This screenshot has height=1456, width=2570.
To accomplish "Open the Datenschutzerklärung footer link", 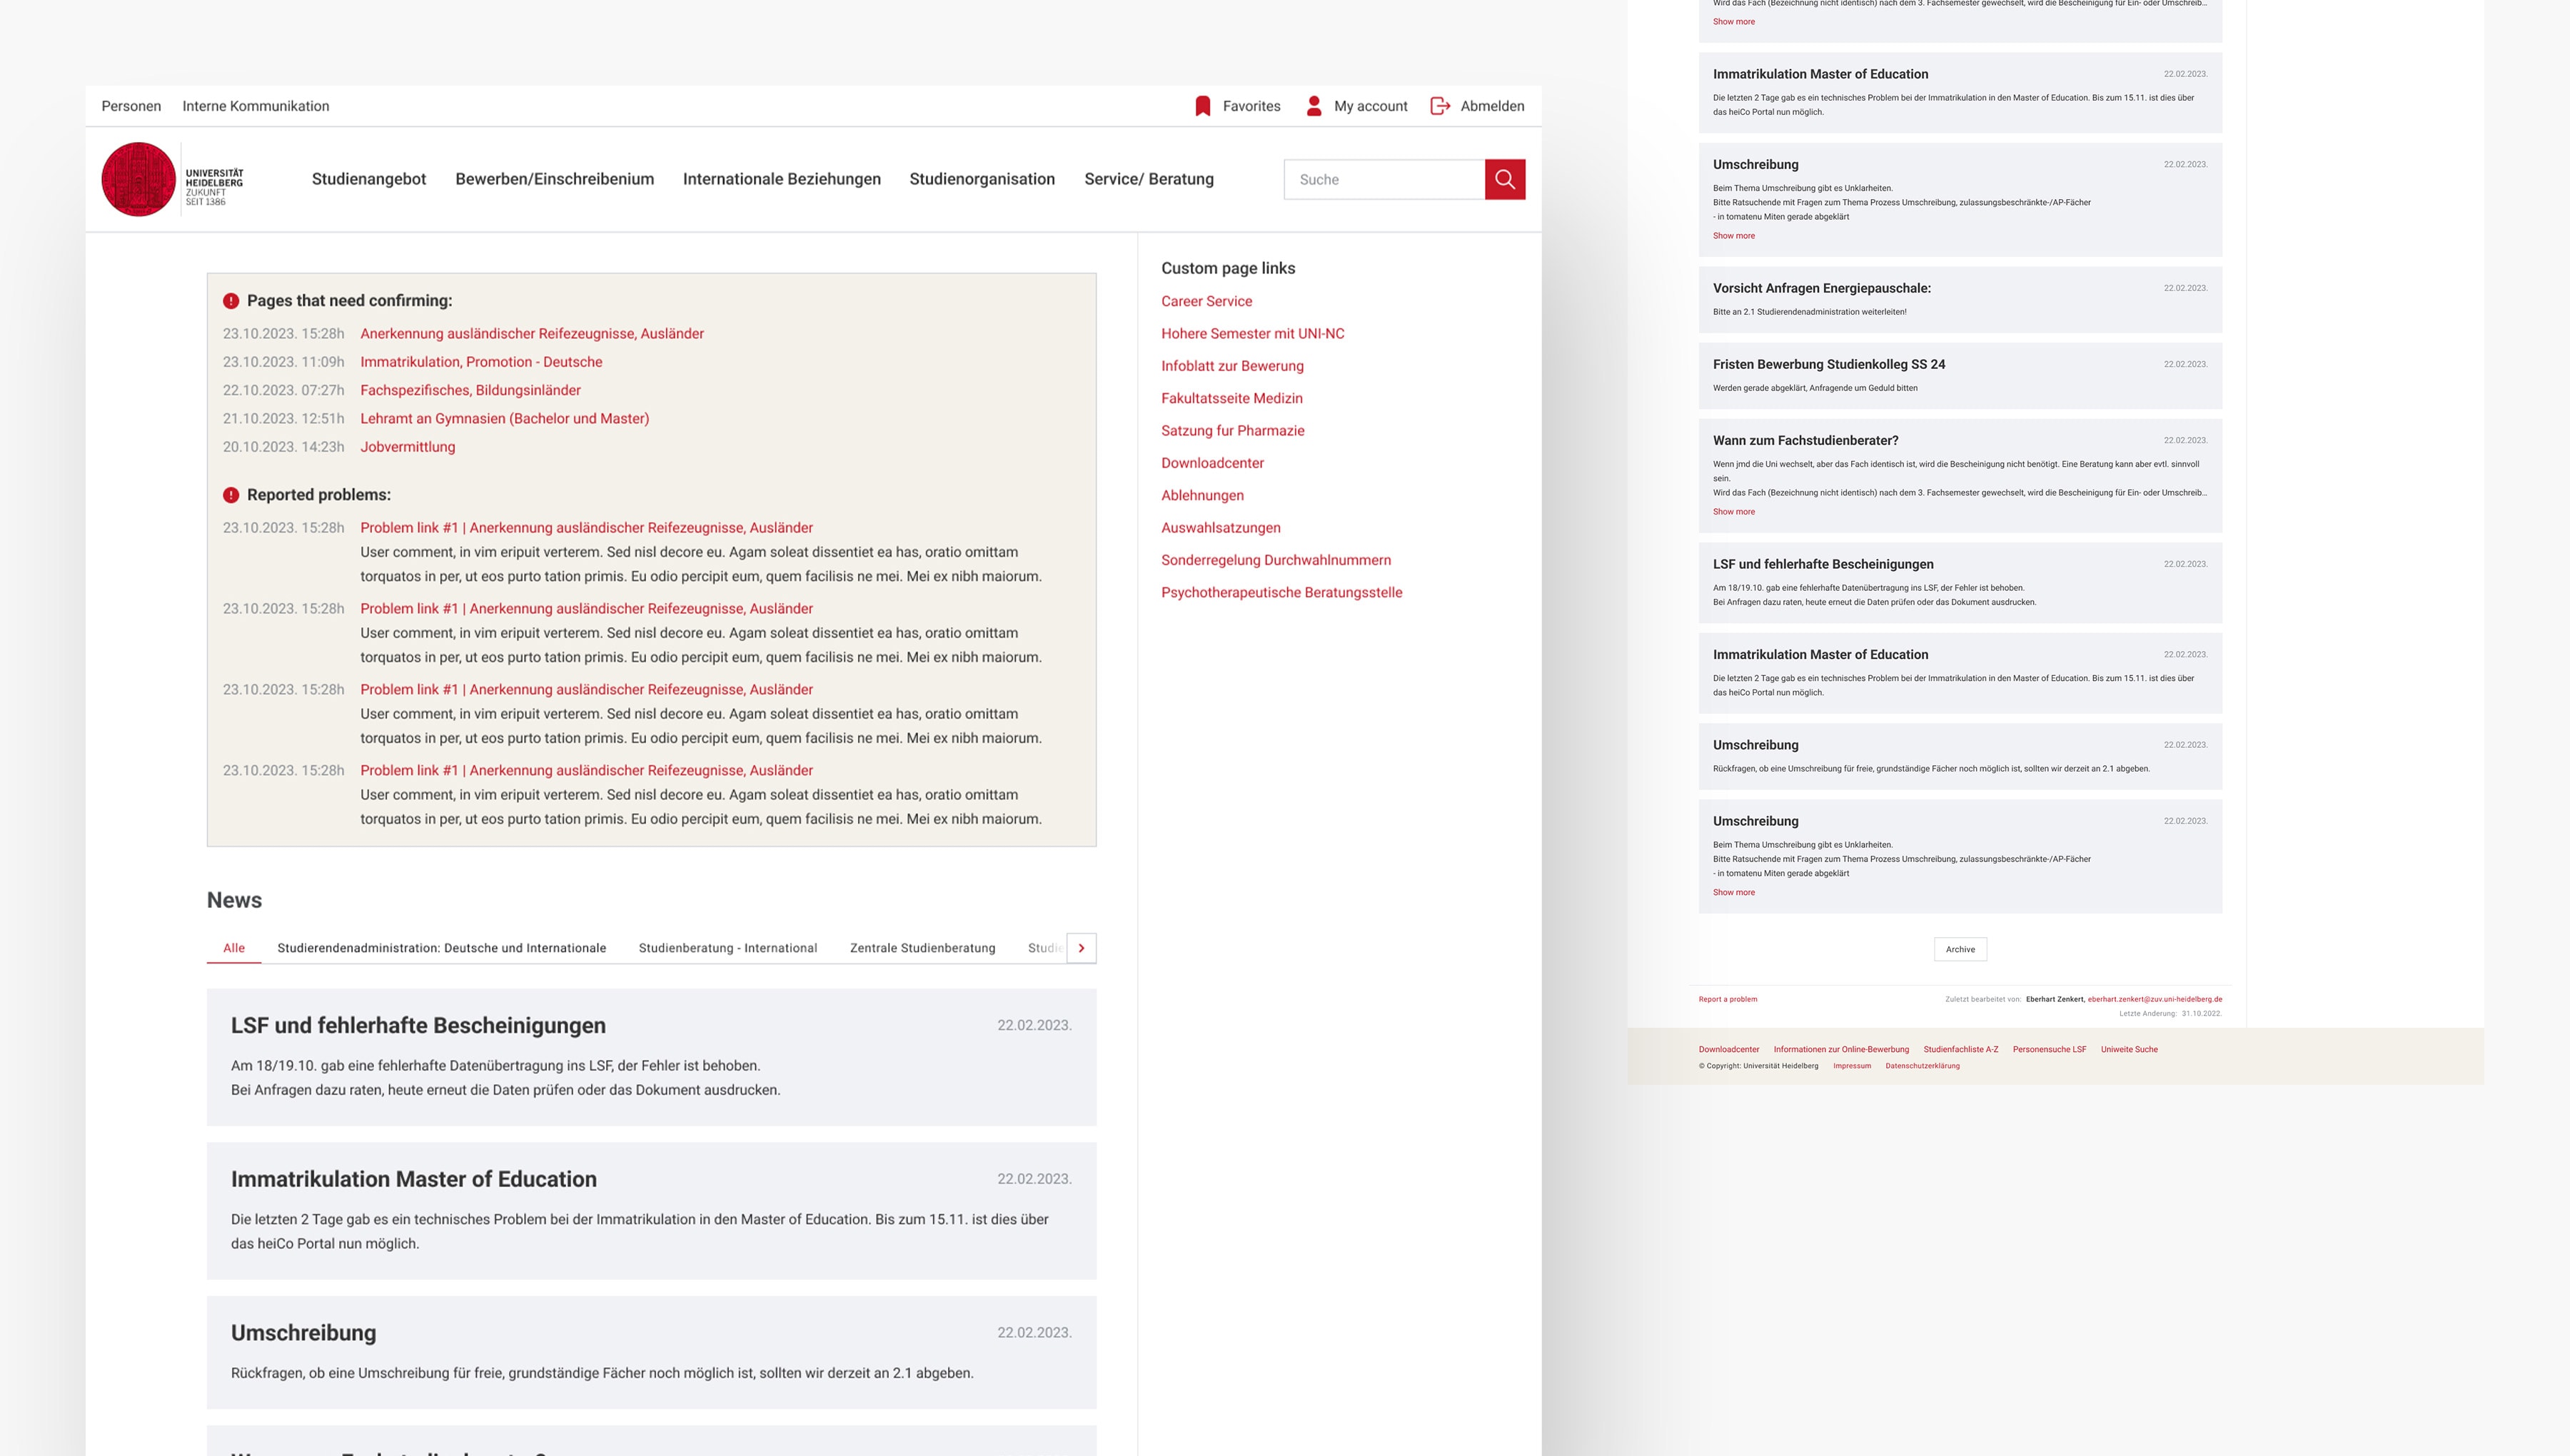I will point(1922,1066).
